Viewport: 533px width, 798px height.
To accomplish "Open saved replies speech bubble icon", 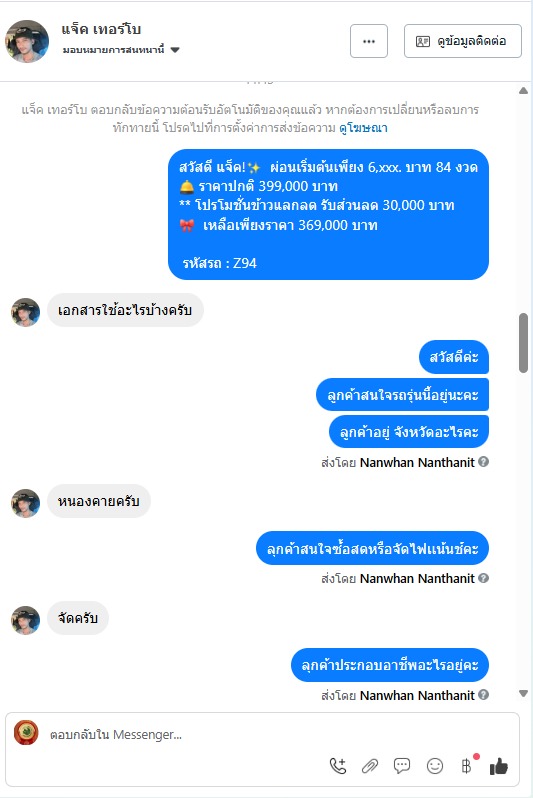I will coord(402,765).
